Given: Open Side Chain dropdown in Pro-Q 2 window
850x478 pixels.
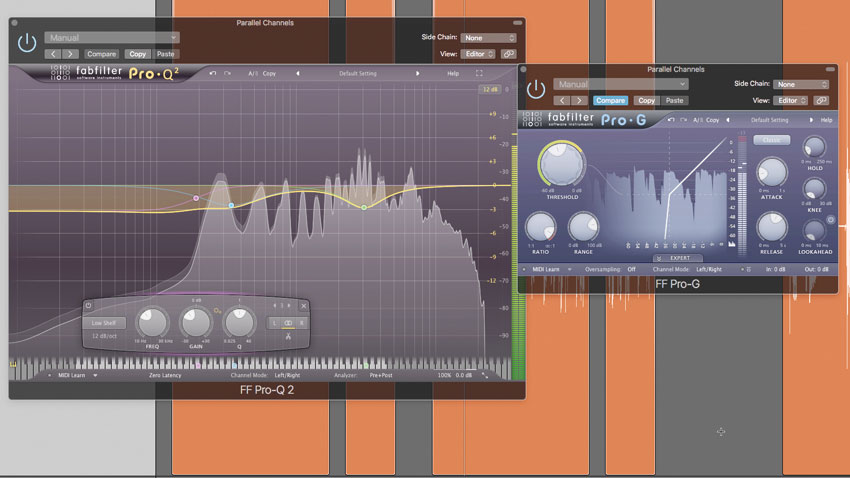Looking at the screenshot, I should (488, 37).
